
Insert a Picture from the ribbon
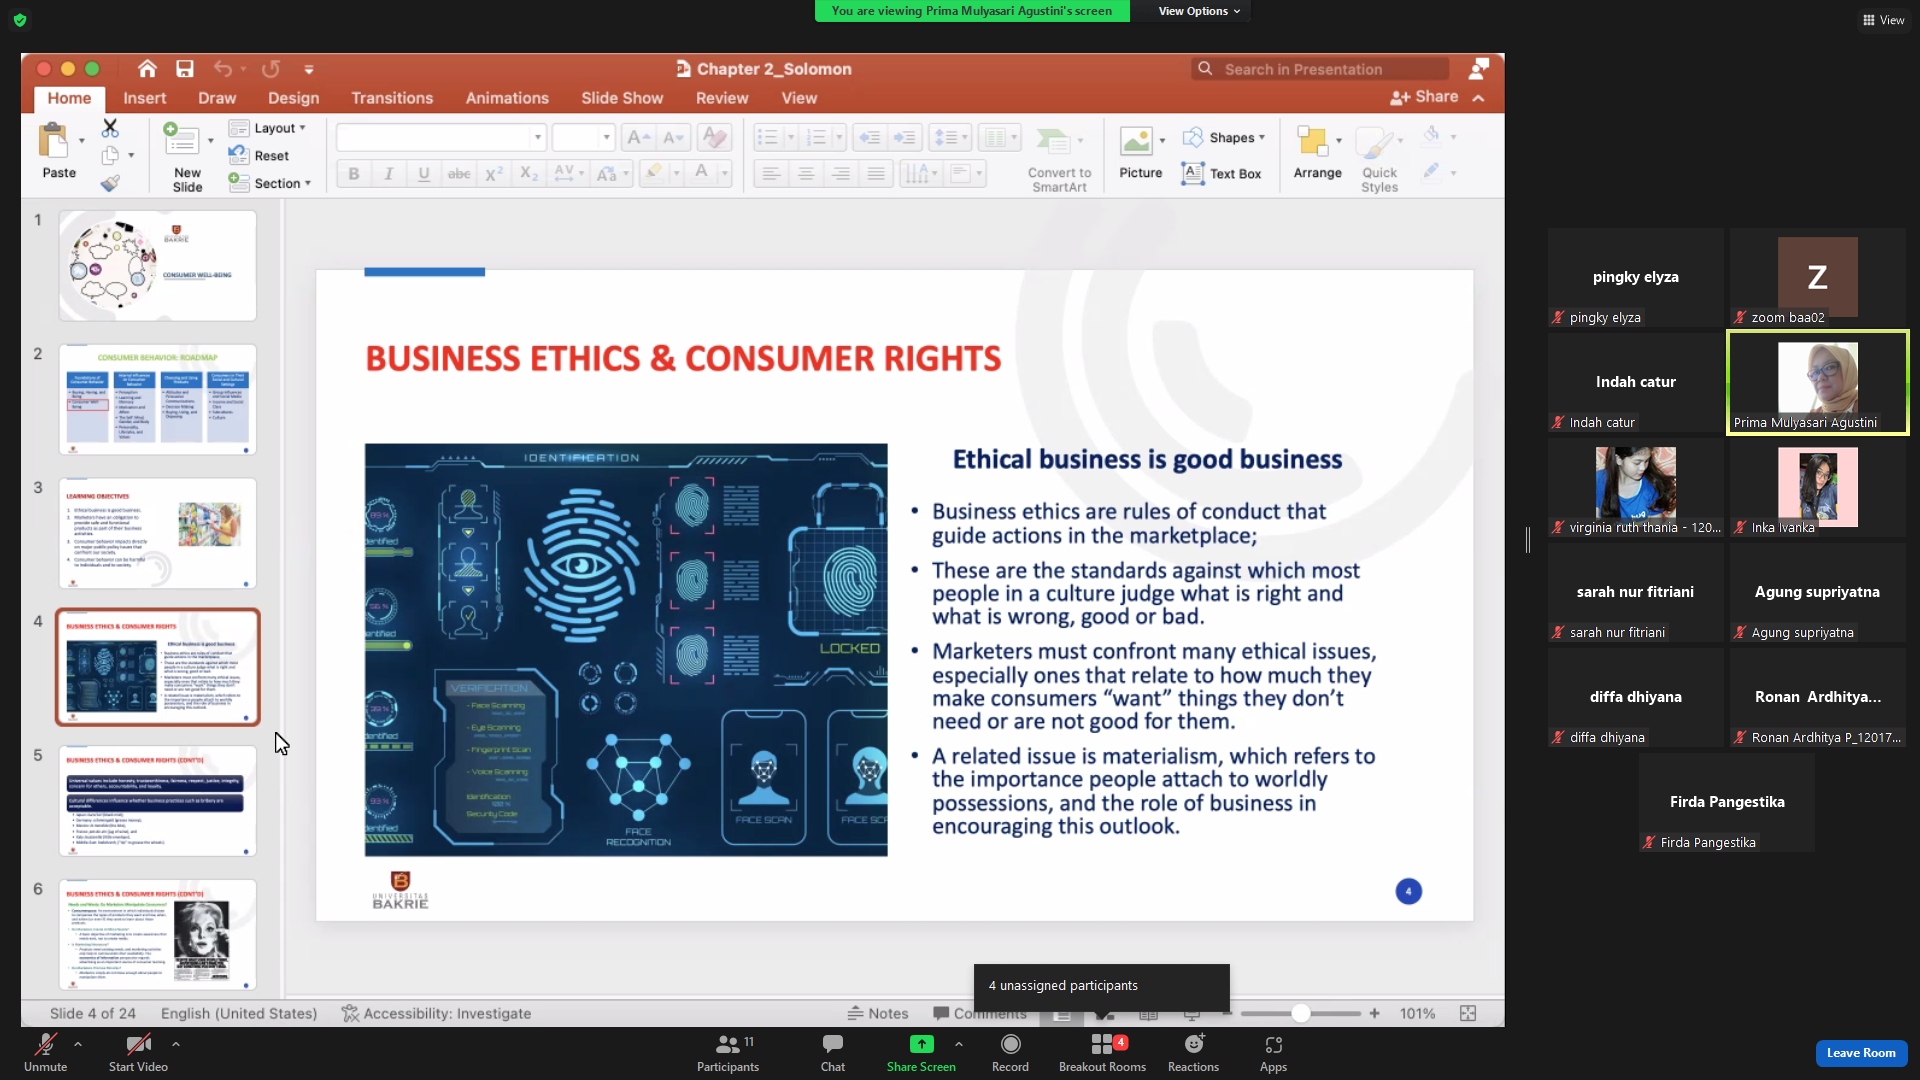(x=1140, y=152)
